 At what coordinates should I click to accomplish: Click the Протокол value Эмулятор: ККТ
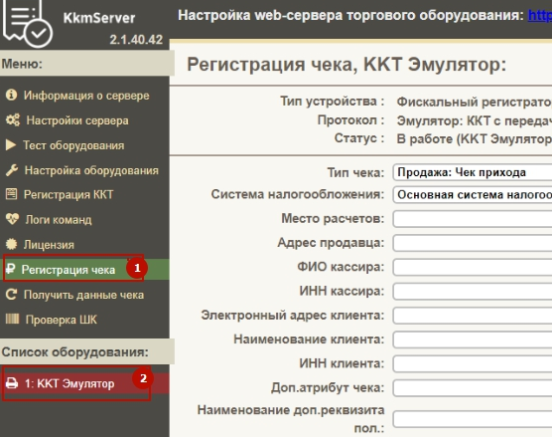click(474, 121)
